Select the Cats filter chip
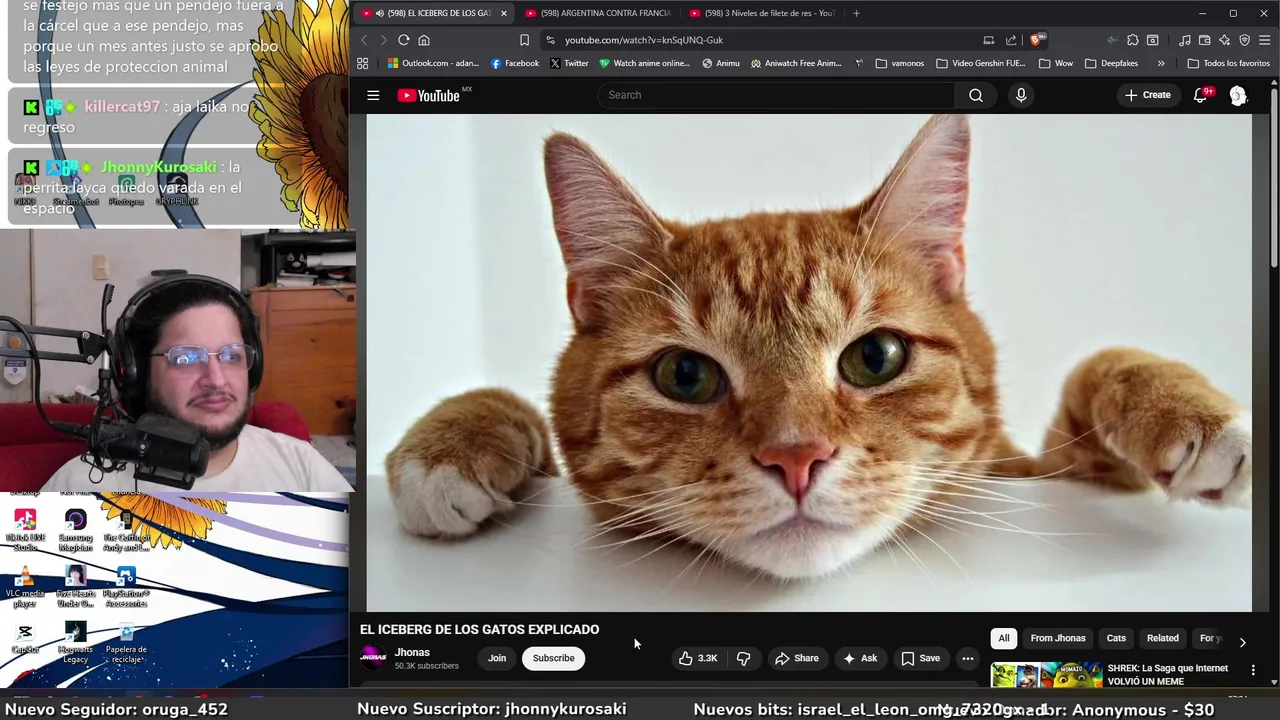The width and height of the screenshot is (1280, 720). point(1116,638)
